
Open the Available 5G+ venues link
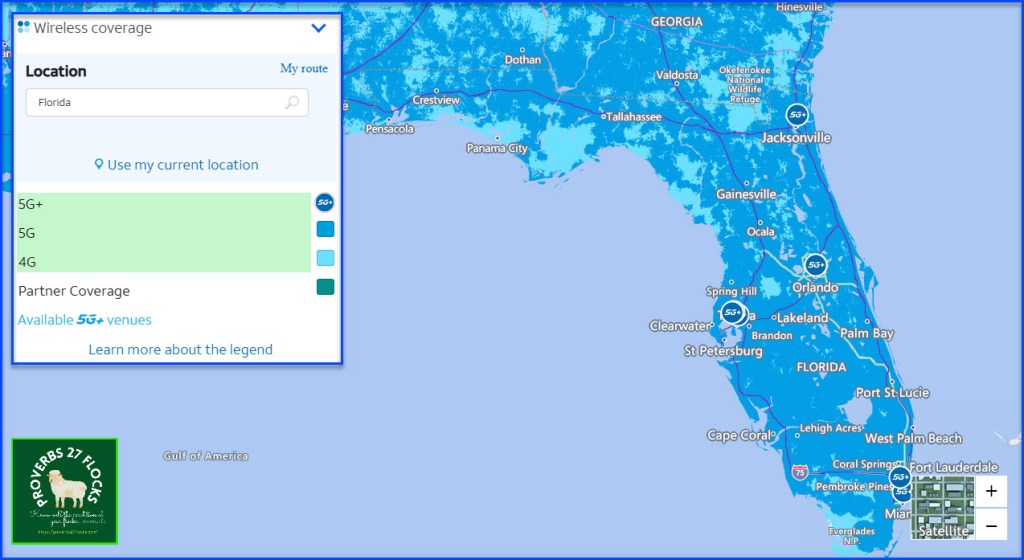(x=85, y=320)
